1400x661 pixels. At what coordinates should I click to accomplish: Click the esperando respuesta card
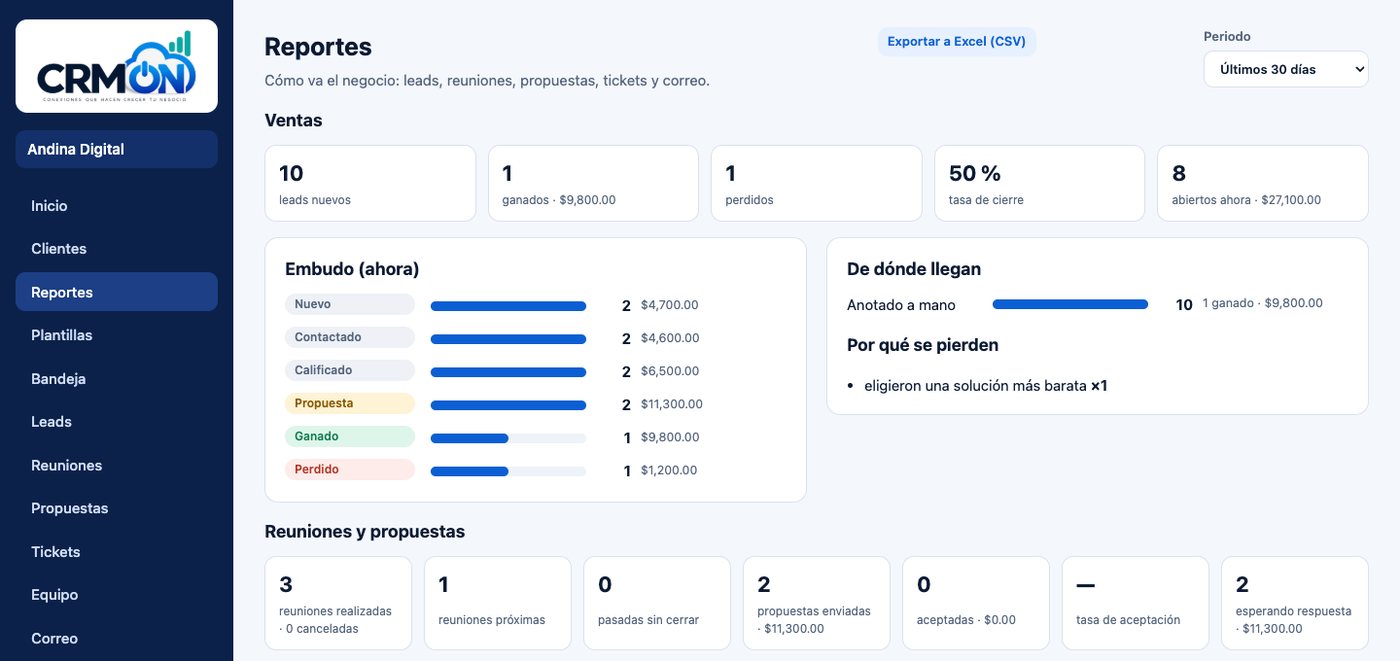(1295, 603)
